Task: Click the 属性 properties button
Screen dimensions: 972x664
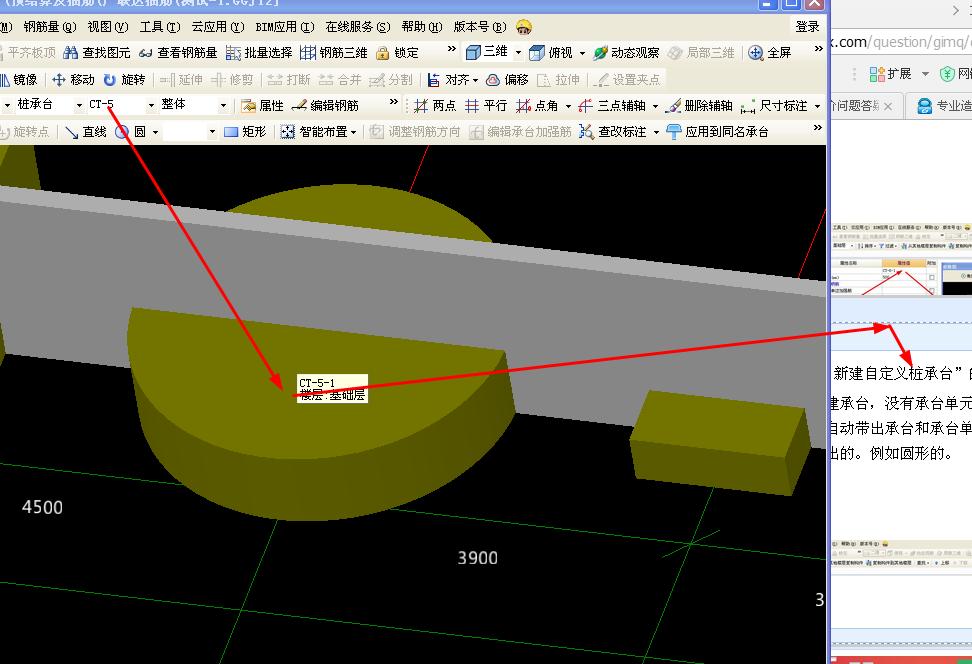Action: click(x=263, y=106)
